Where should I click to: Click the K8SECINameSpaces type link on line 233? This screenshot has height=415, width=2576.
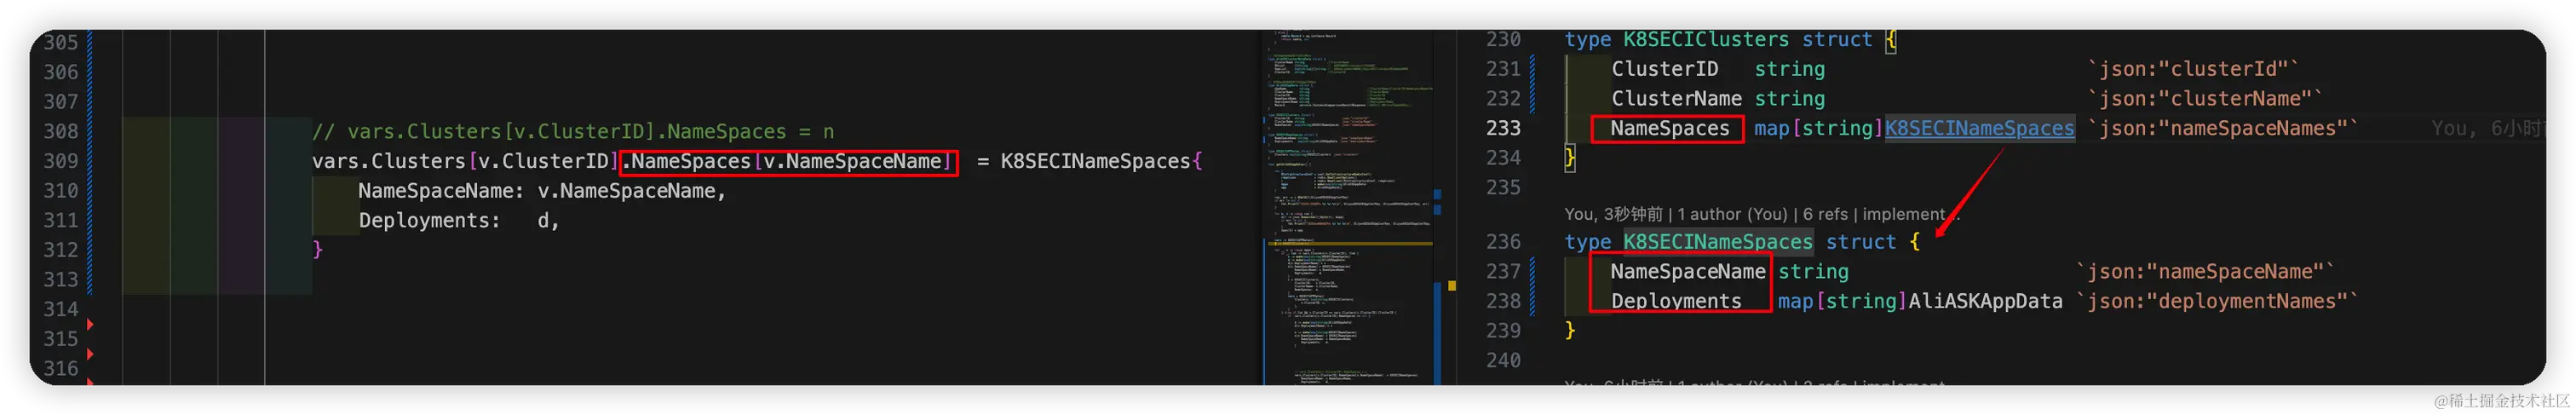(x=1979, y=128)
